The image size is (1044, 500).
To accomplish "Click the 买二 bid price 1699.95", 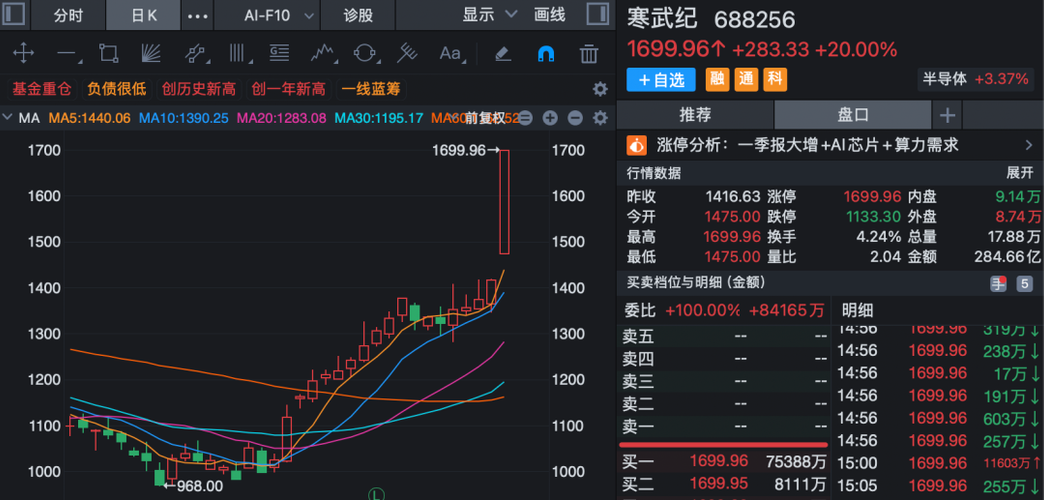I will coord(718,483).
